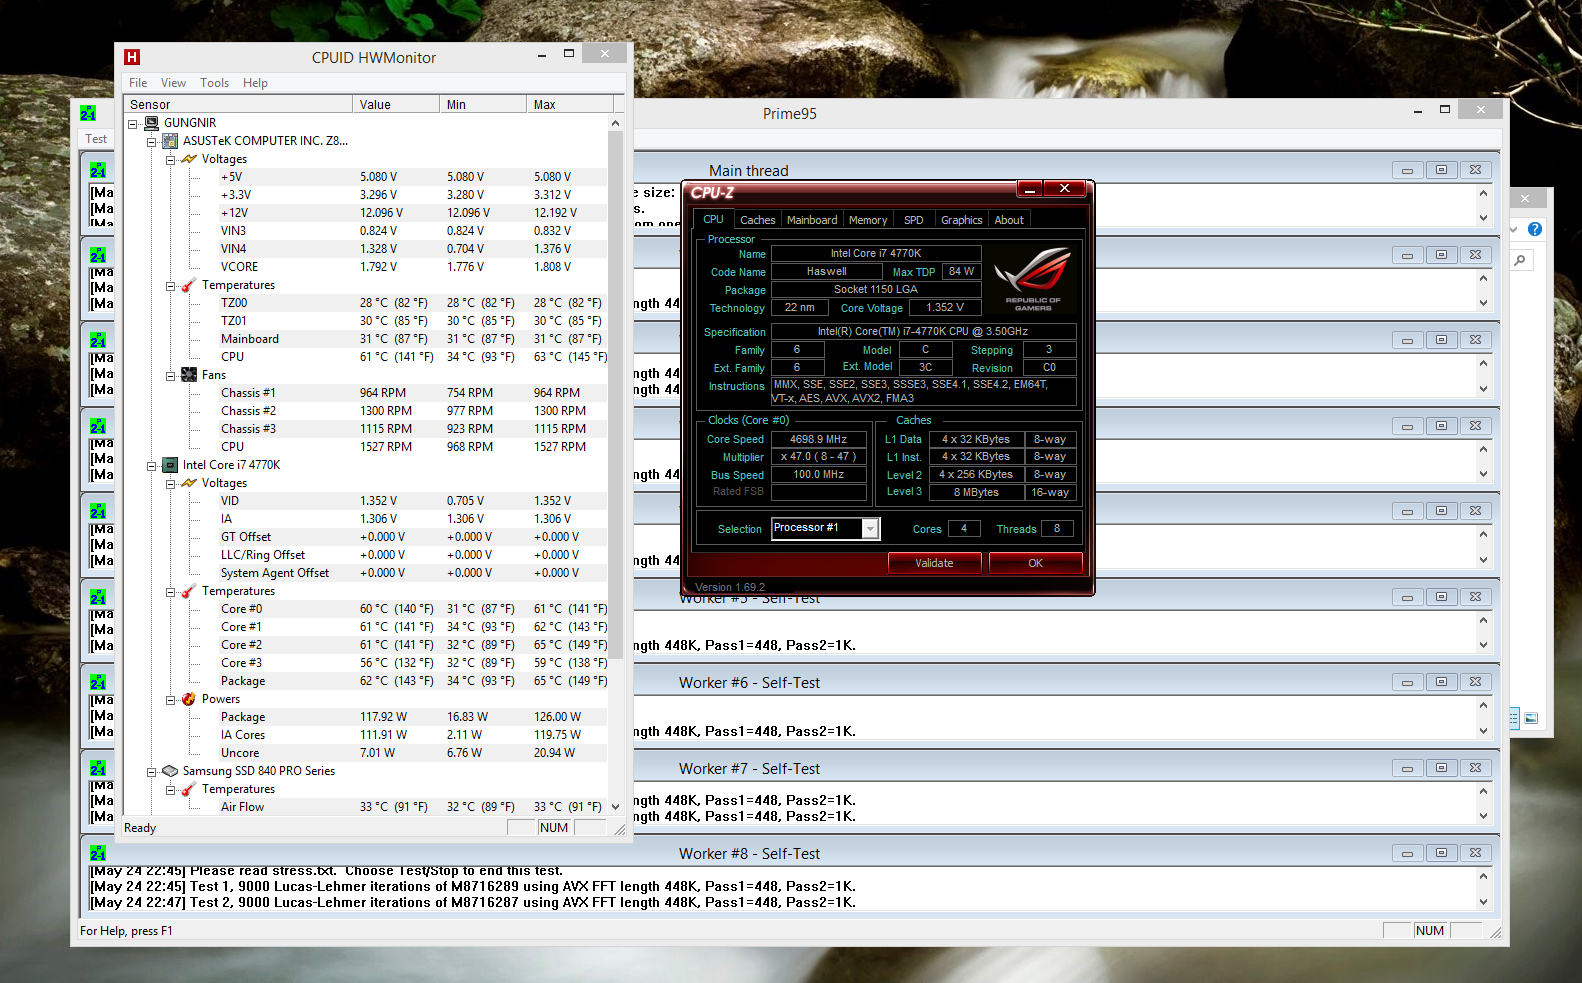Screen dimensions: 1582x983
Task: Select the CPU tab in CPU-Z
Action: [713, 219]
